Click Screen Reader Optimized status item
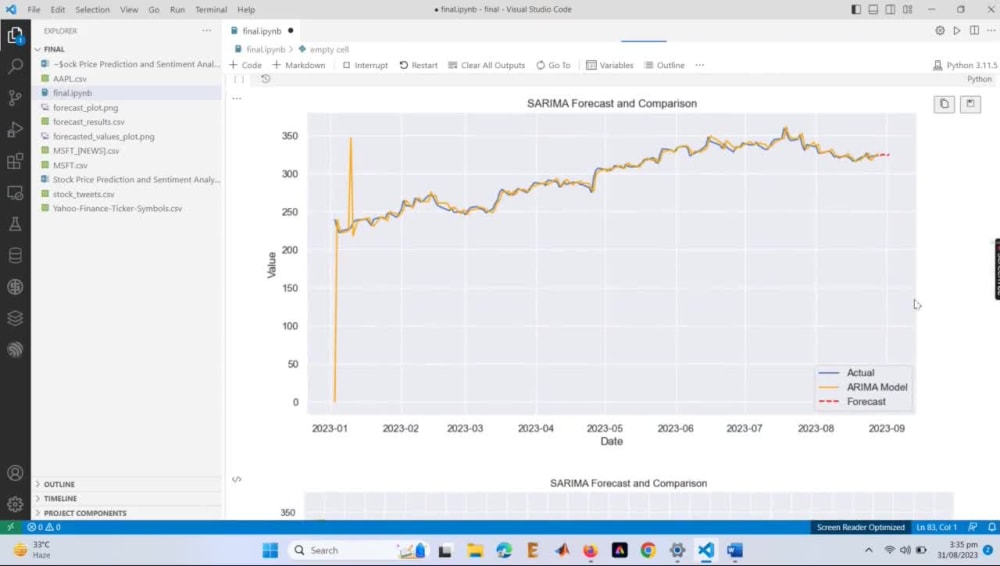This screenshot has width=1000, height=566. point(860,527)
